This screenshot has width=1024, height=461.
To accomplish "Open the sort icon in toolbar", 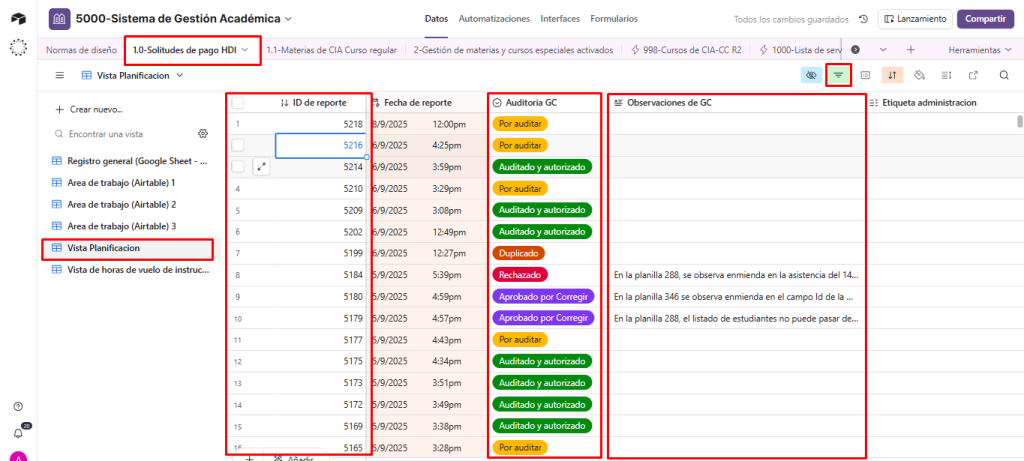I will pyautogui.click(x=892, y=76).
